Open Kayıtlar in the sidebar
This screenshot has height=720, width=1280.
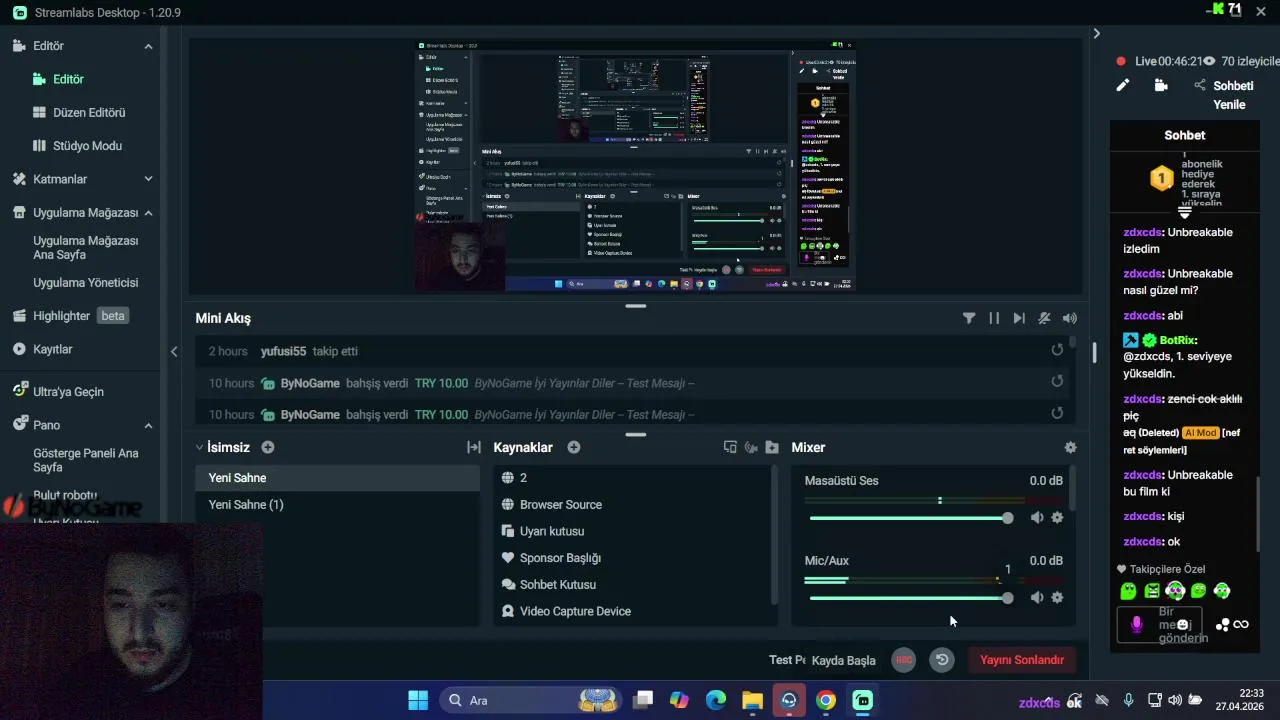(42, 349)
